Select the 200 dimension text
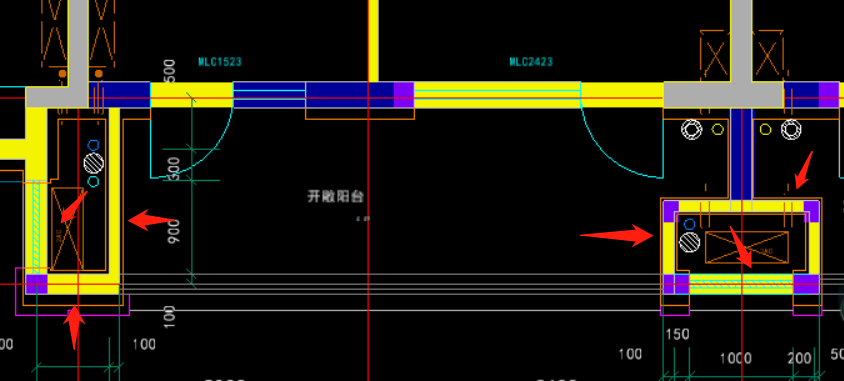This screenshot has height=381, width=844. [800, 358]
